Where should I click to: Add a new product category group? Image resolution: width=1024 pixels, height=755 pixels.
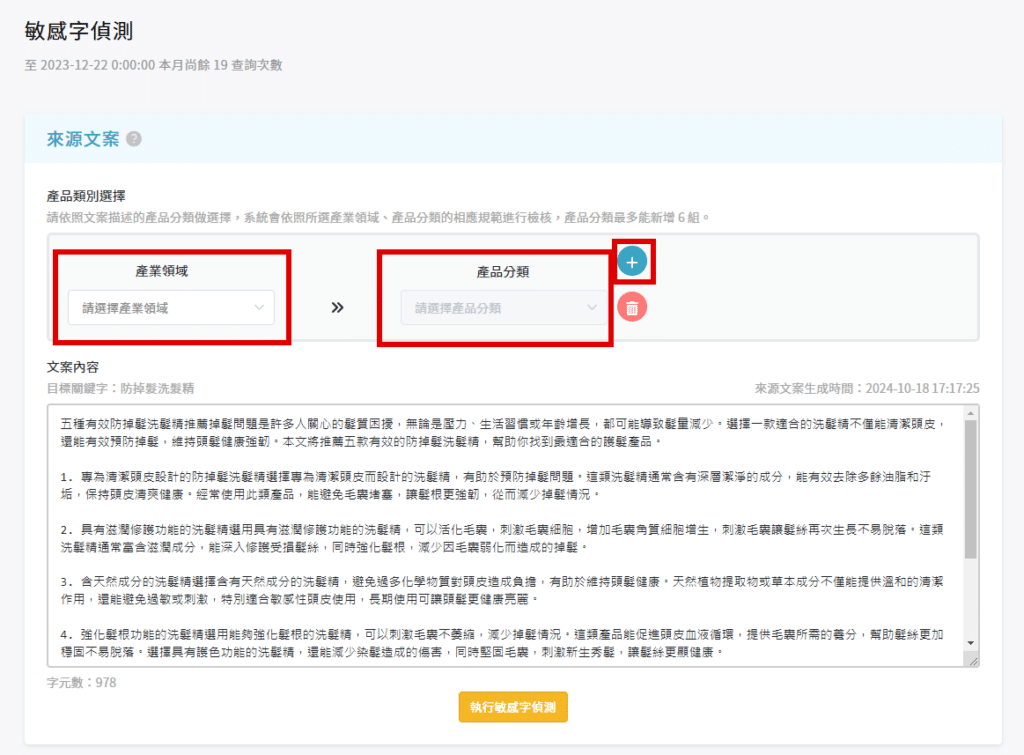pyautogui.click(x=631, y=262)
